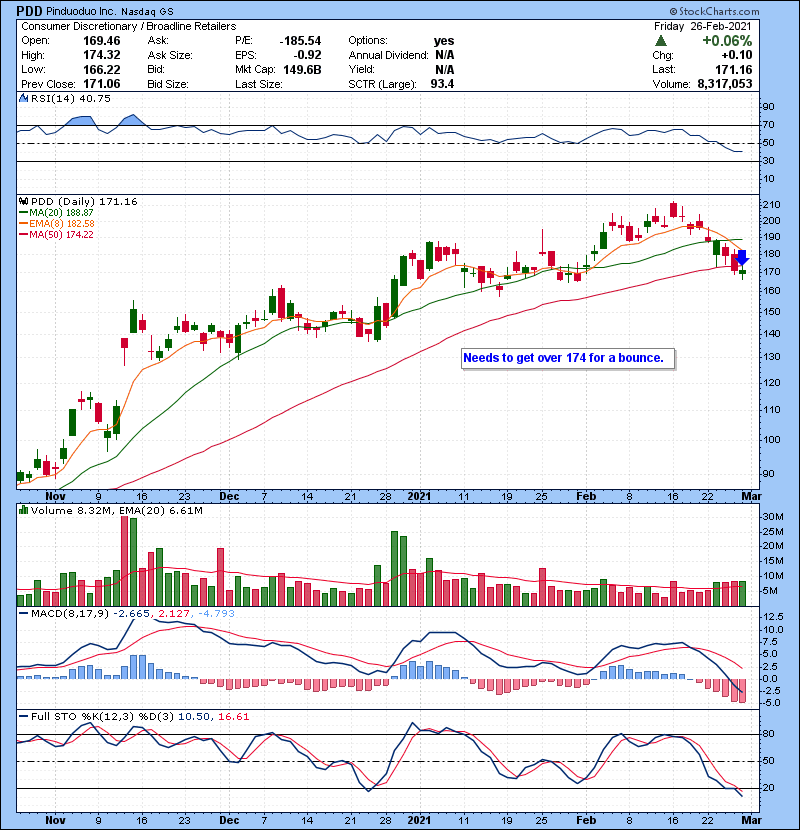Click the 'Needs to get over 174' annotation
This screenshot has height=830, width=800.
[x=568, y=358]
